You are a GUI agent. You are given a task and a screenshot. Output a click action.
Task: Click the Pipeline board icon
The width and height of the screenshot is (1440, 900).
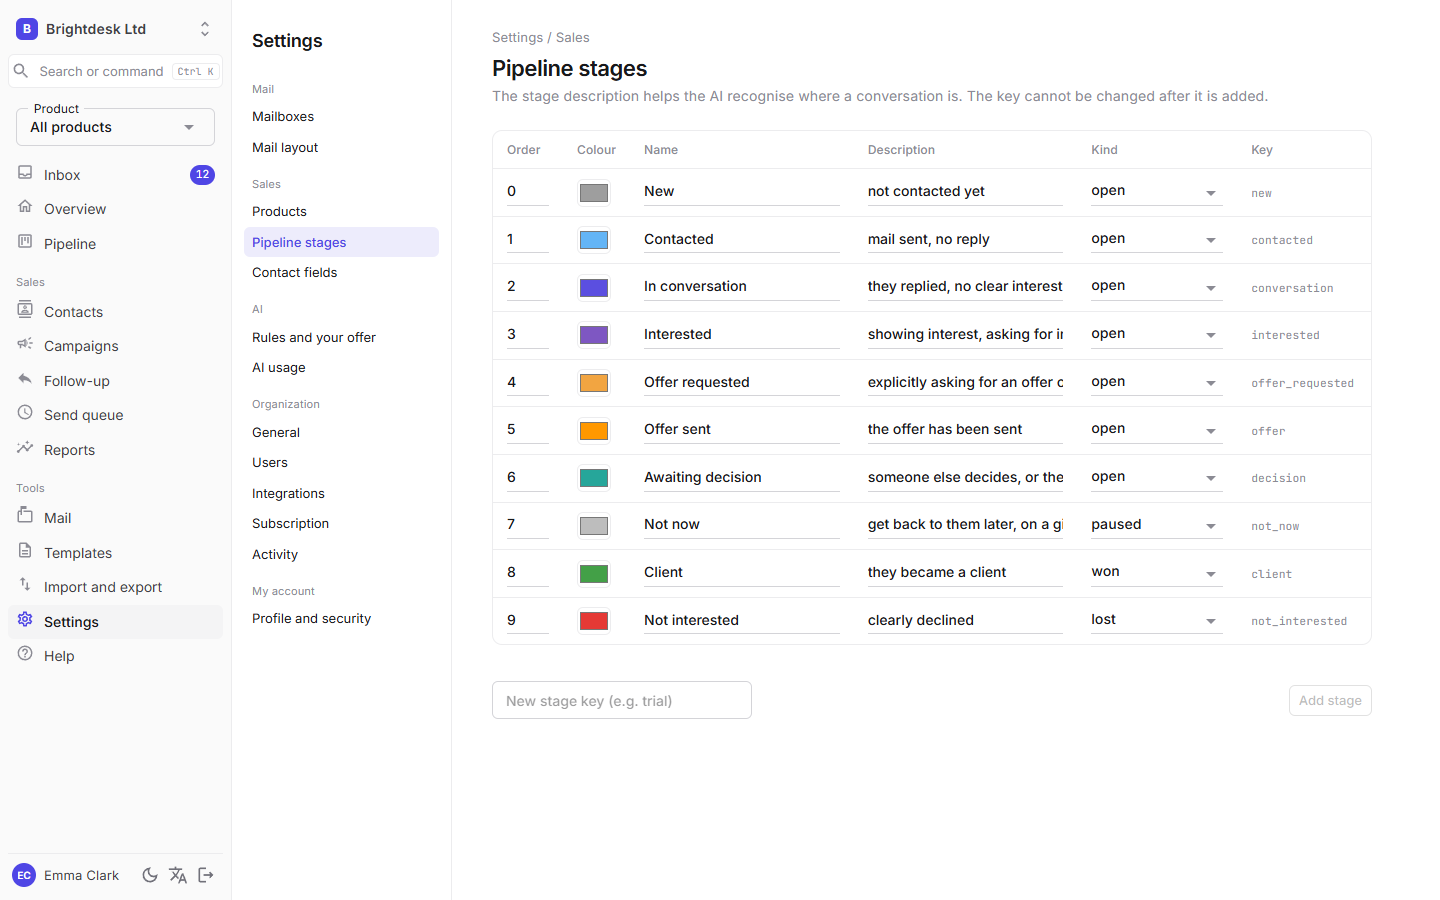click(x=25, y=242)
